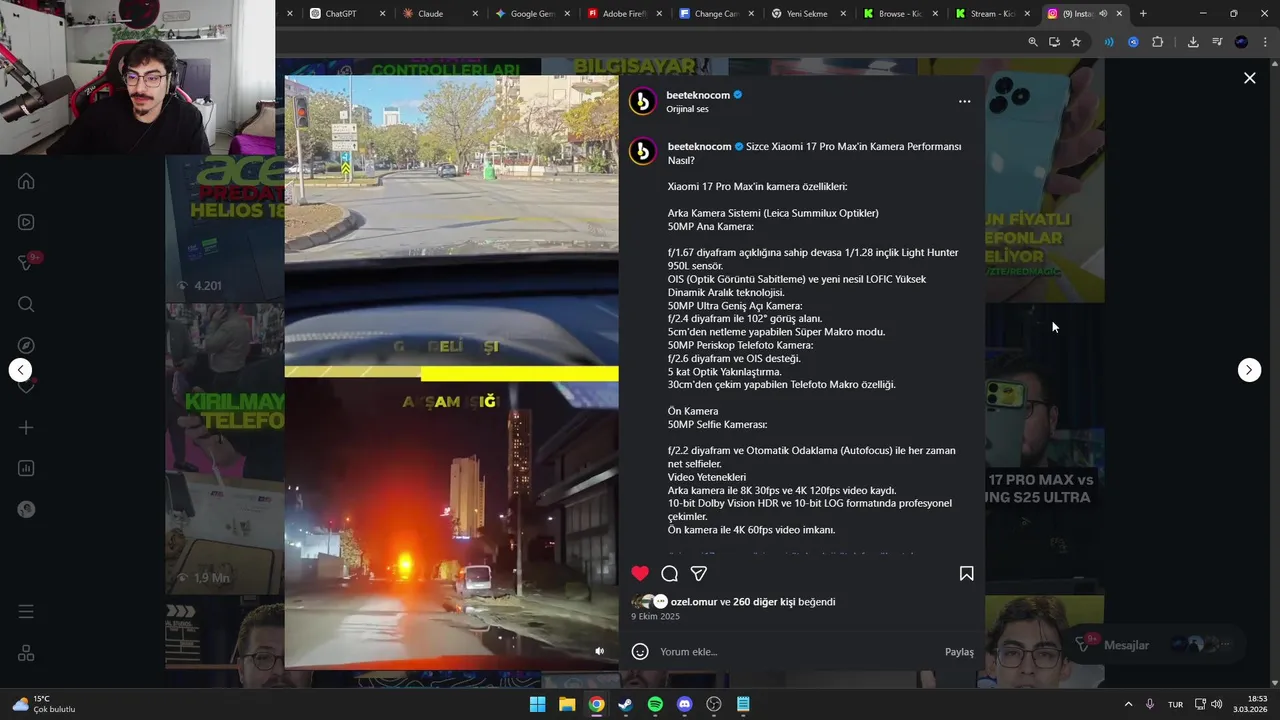Open the three-dot post options menu
The width and height of the screenshot is (1280, 720).
[x=964, y=101]
